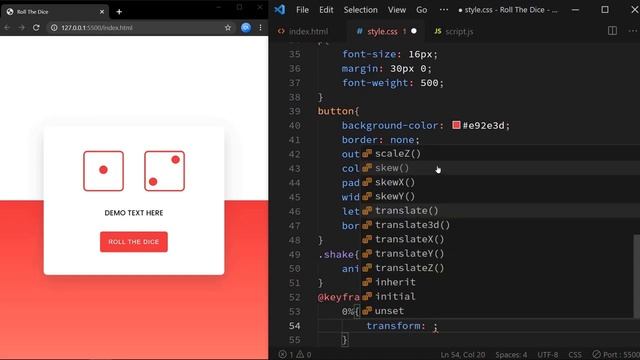Screen dimensions: 640x360
Task: Click the ROLL THE DICE button
Action: [134, 242]
